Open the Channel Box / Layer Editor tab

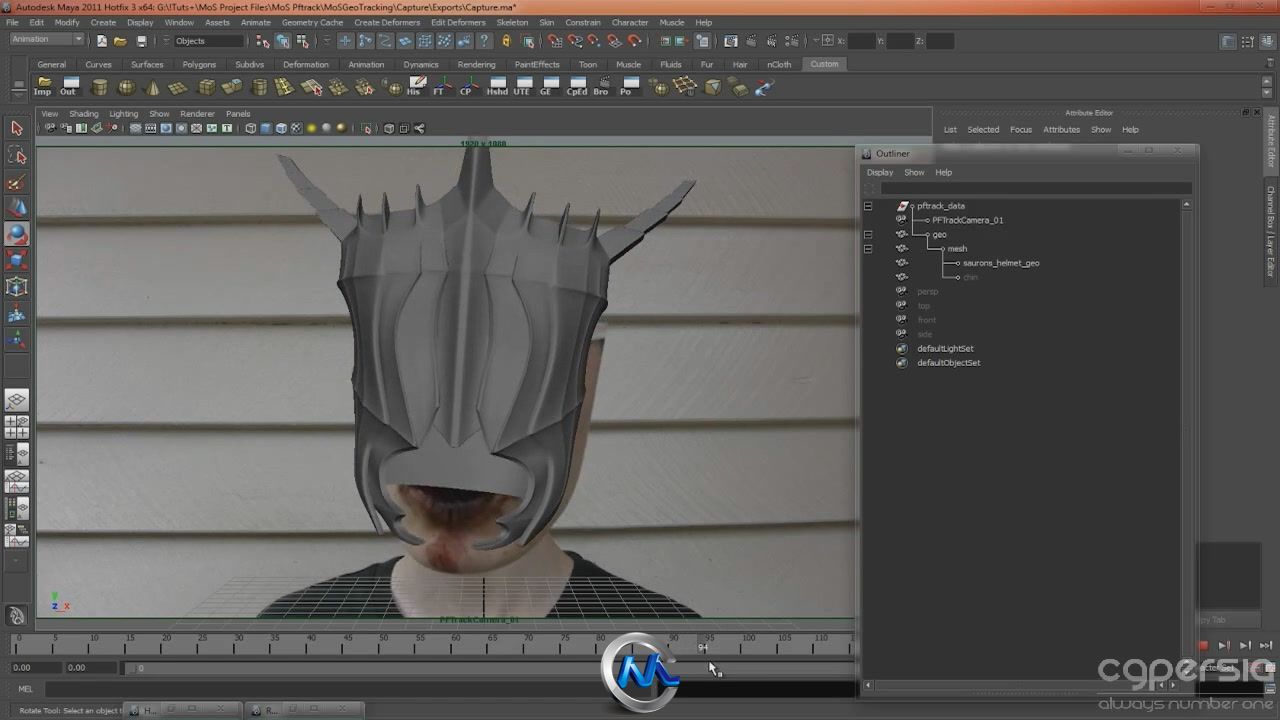coord(1271,232)
